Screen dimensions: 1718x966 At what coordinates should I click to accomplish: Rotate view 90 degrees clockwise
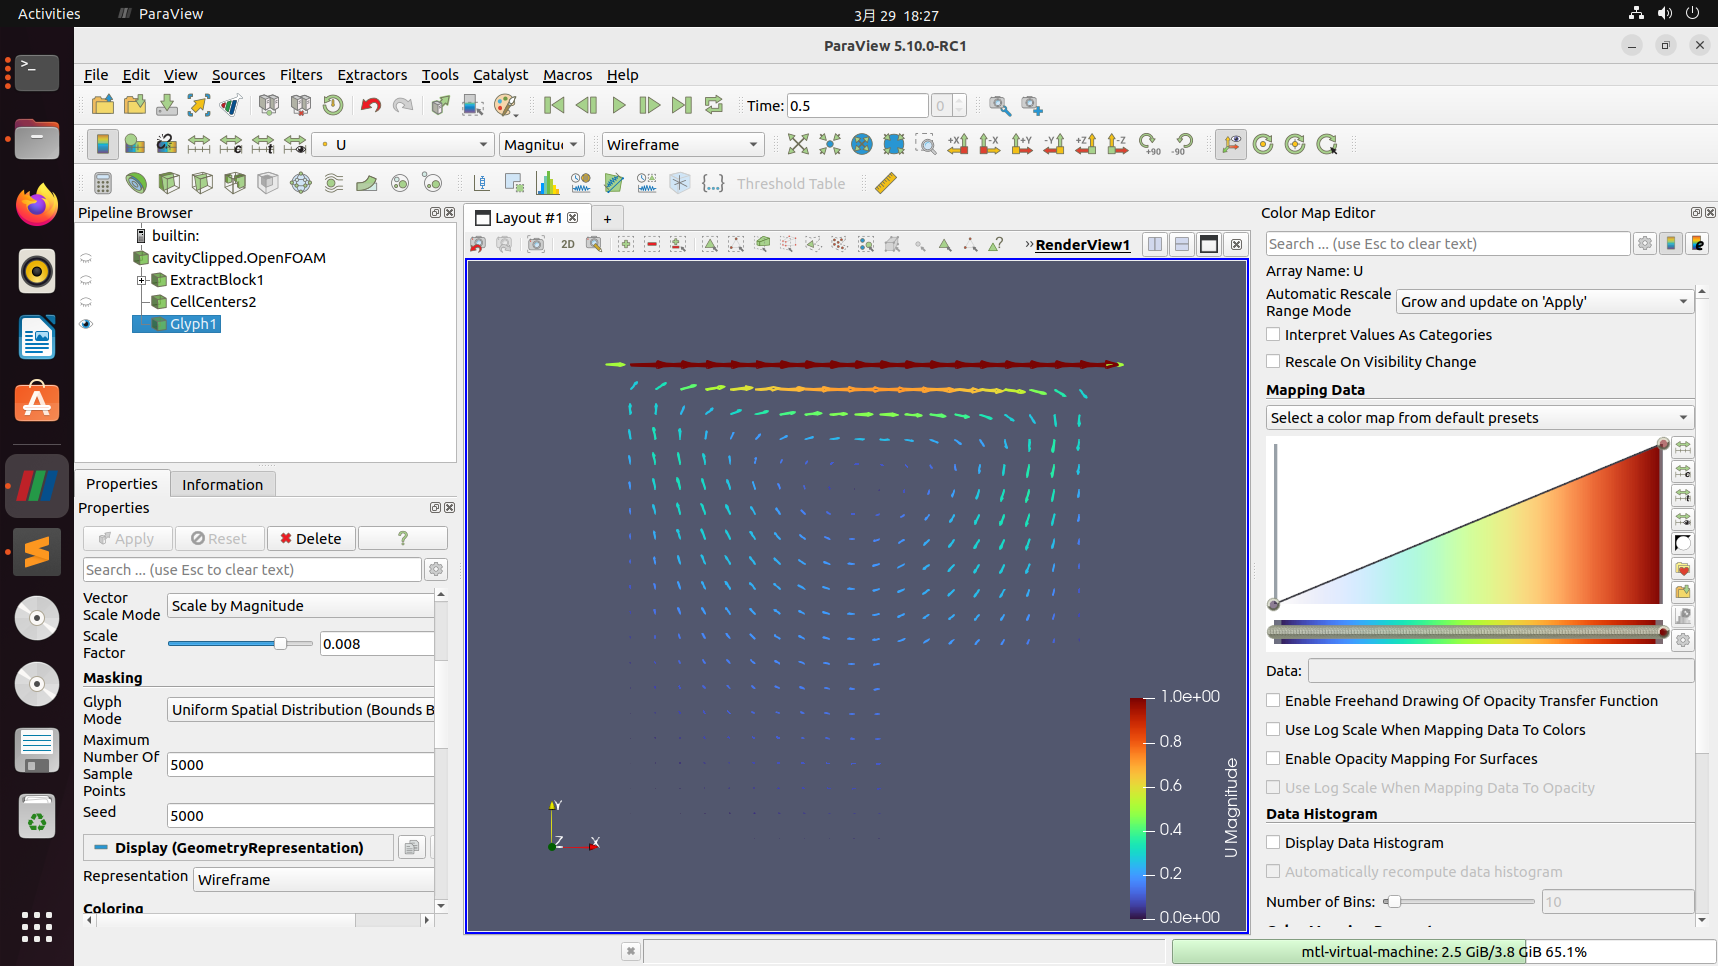coord(1150,144)
